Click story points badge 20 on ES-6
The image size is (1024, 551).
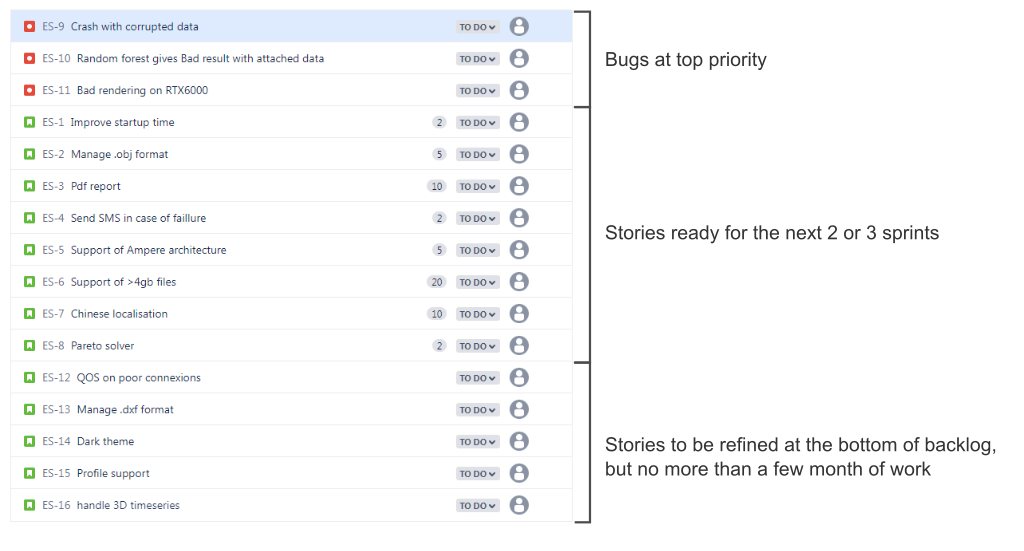436,283
